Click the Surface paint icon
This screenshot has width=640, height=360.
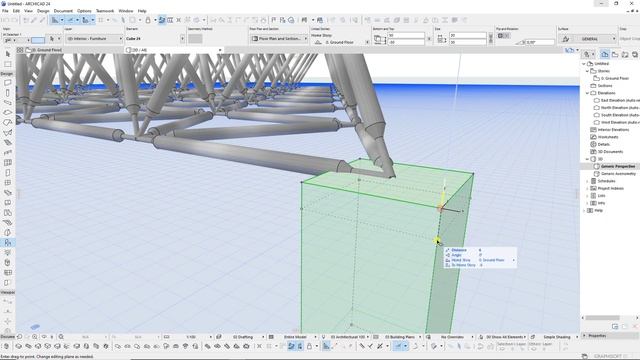coord(566,39)
